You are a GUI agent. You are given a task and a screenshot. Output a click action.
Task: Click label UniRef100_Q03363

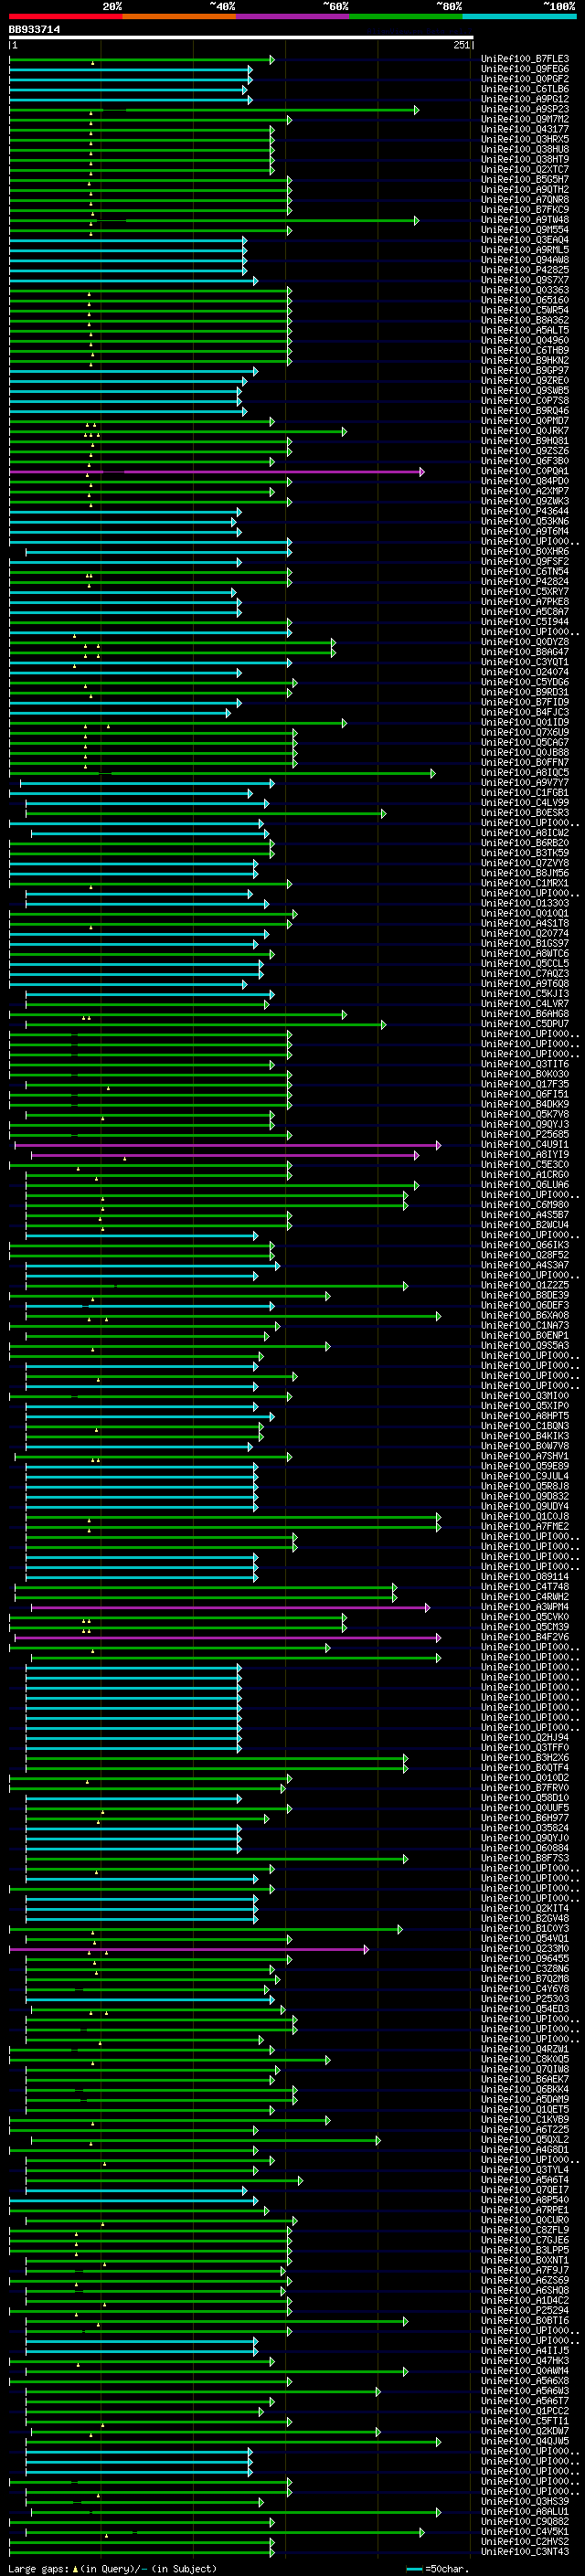coord(525,291)
